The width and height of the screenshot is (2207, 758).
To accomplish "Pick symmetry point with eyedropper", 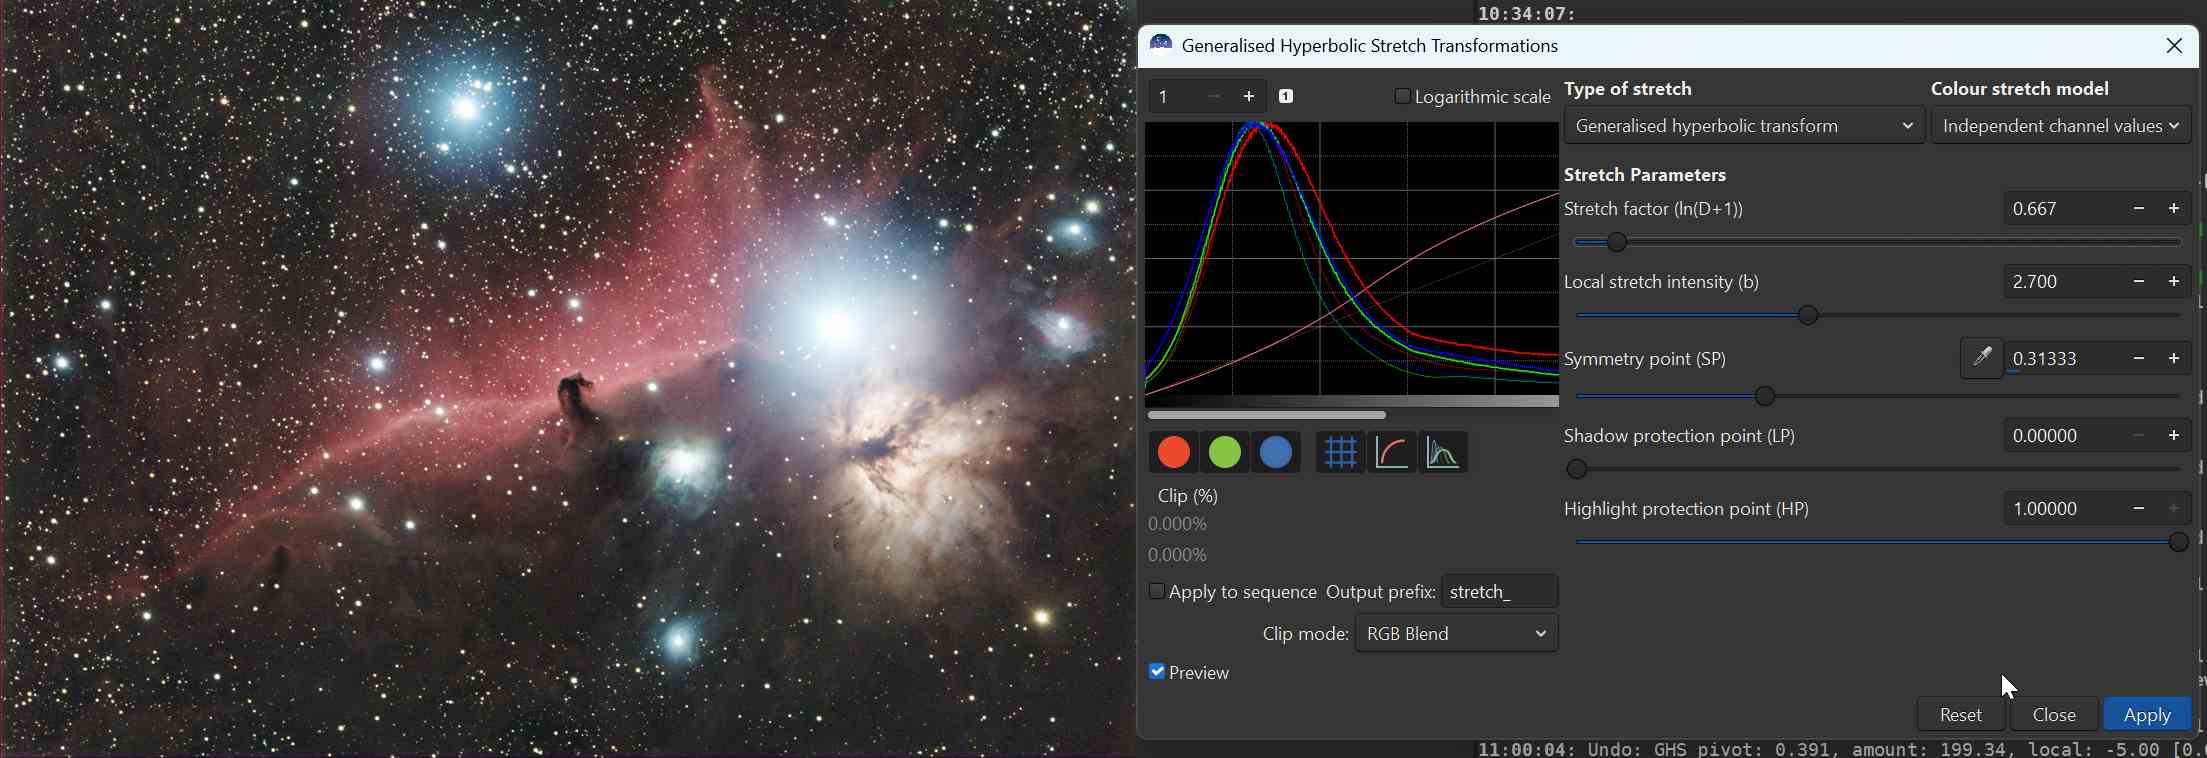I will point(1981,358).
